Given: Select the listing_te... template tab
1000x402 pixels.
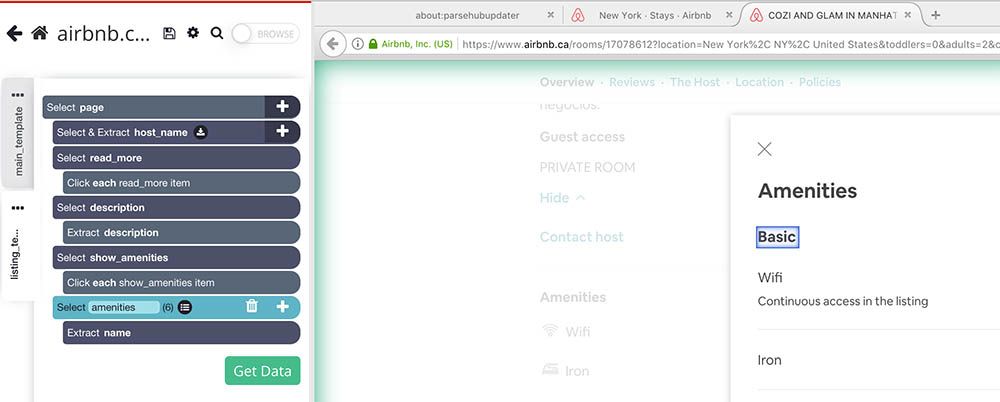Looking at the screenshot, I should tap(16, 254).
